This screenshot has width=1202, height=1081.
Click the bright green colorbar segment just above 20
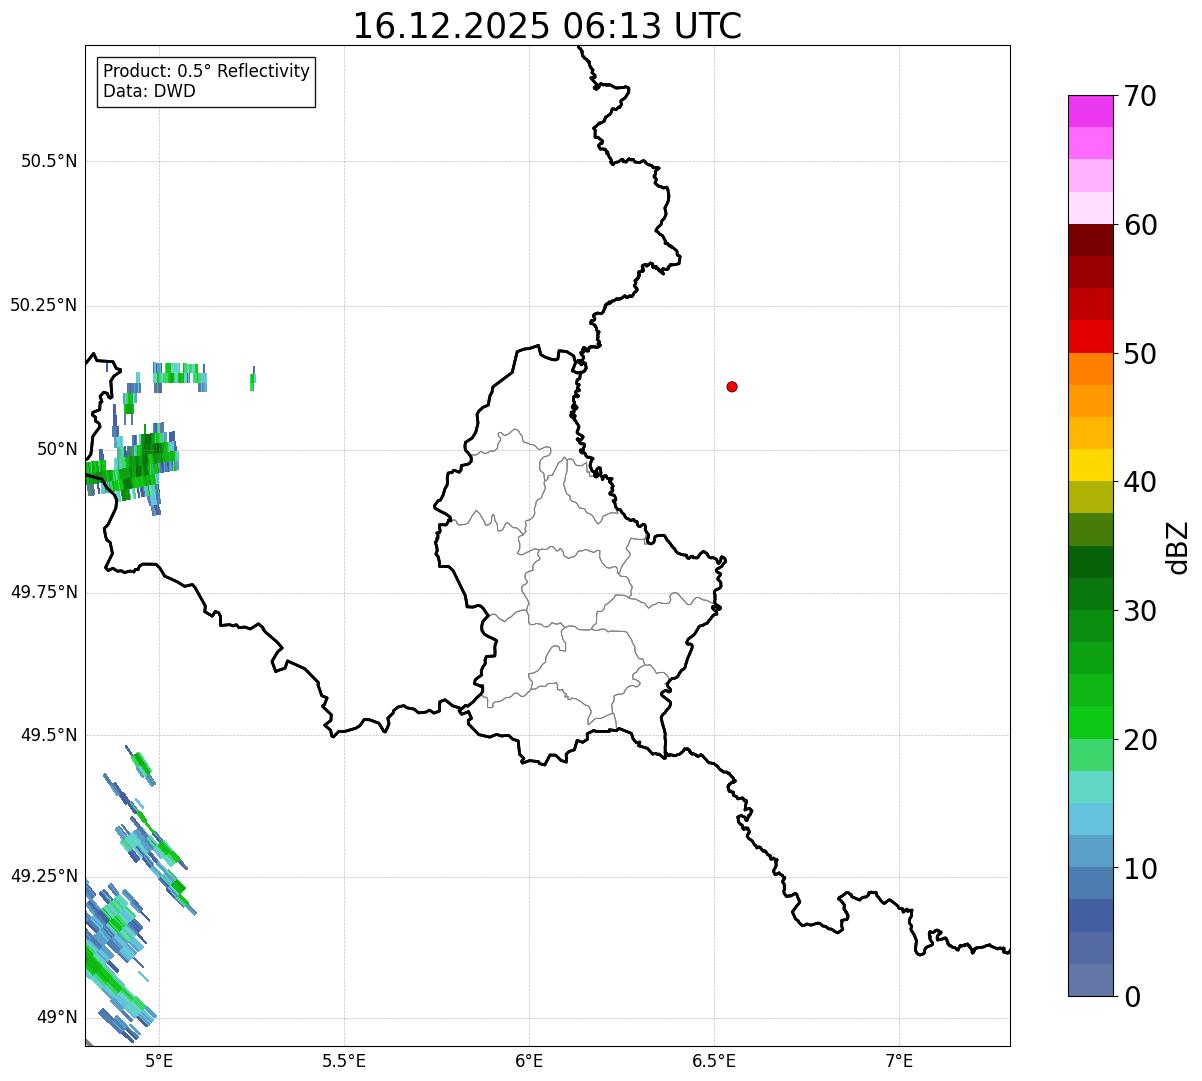click(x=1090, y=723)
